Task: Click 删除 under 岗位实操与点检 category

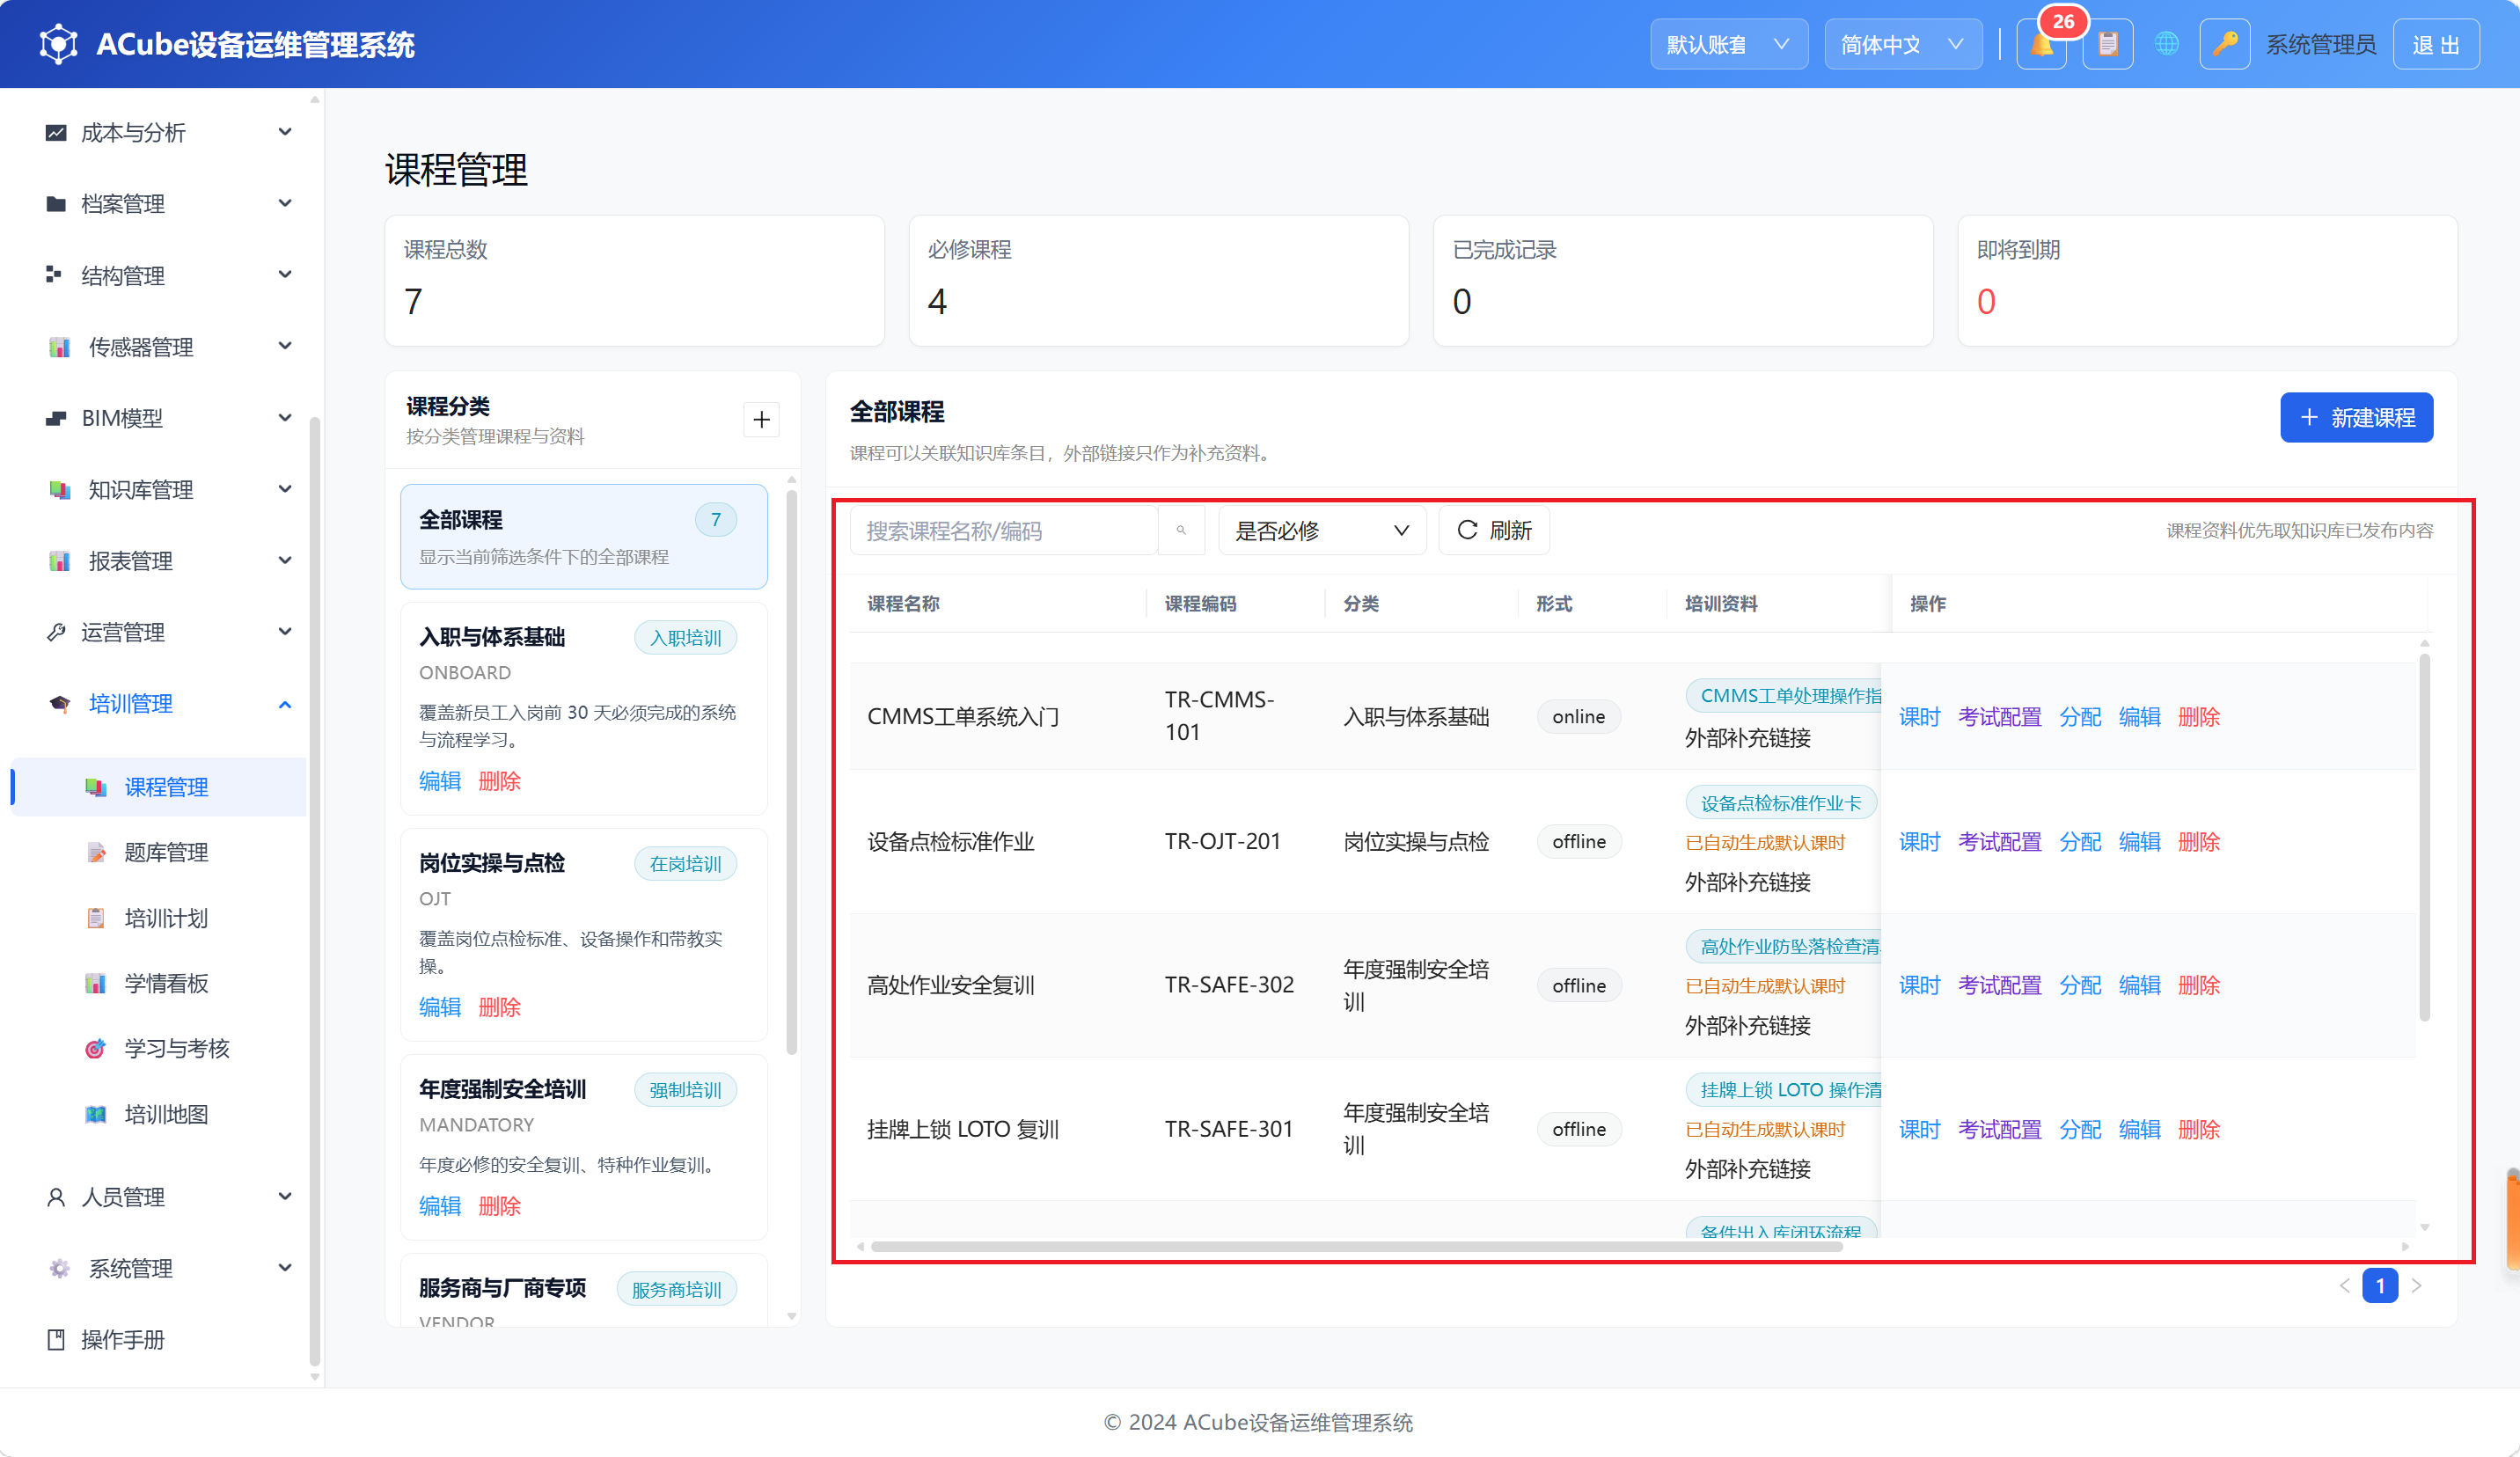Action: (x=499, y=1006)
